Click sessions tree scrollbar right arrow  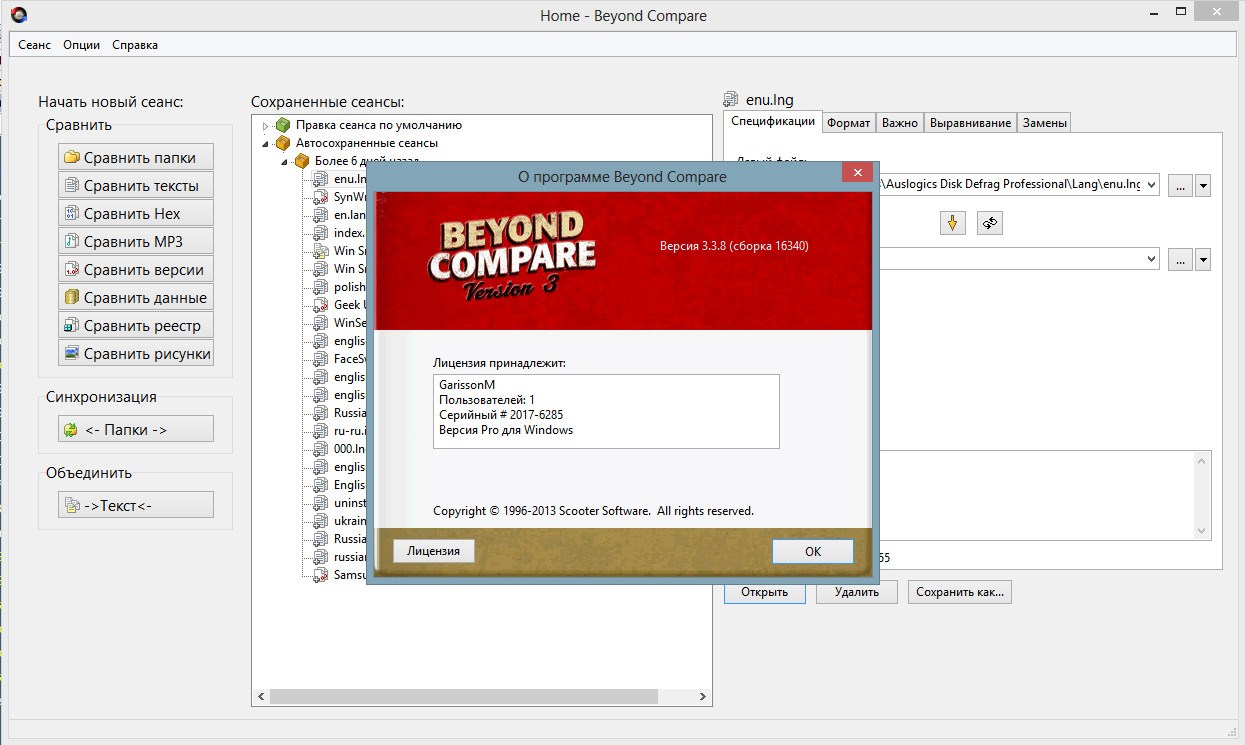click(703, 697)
